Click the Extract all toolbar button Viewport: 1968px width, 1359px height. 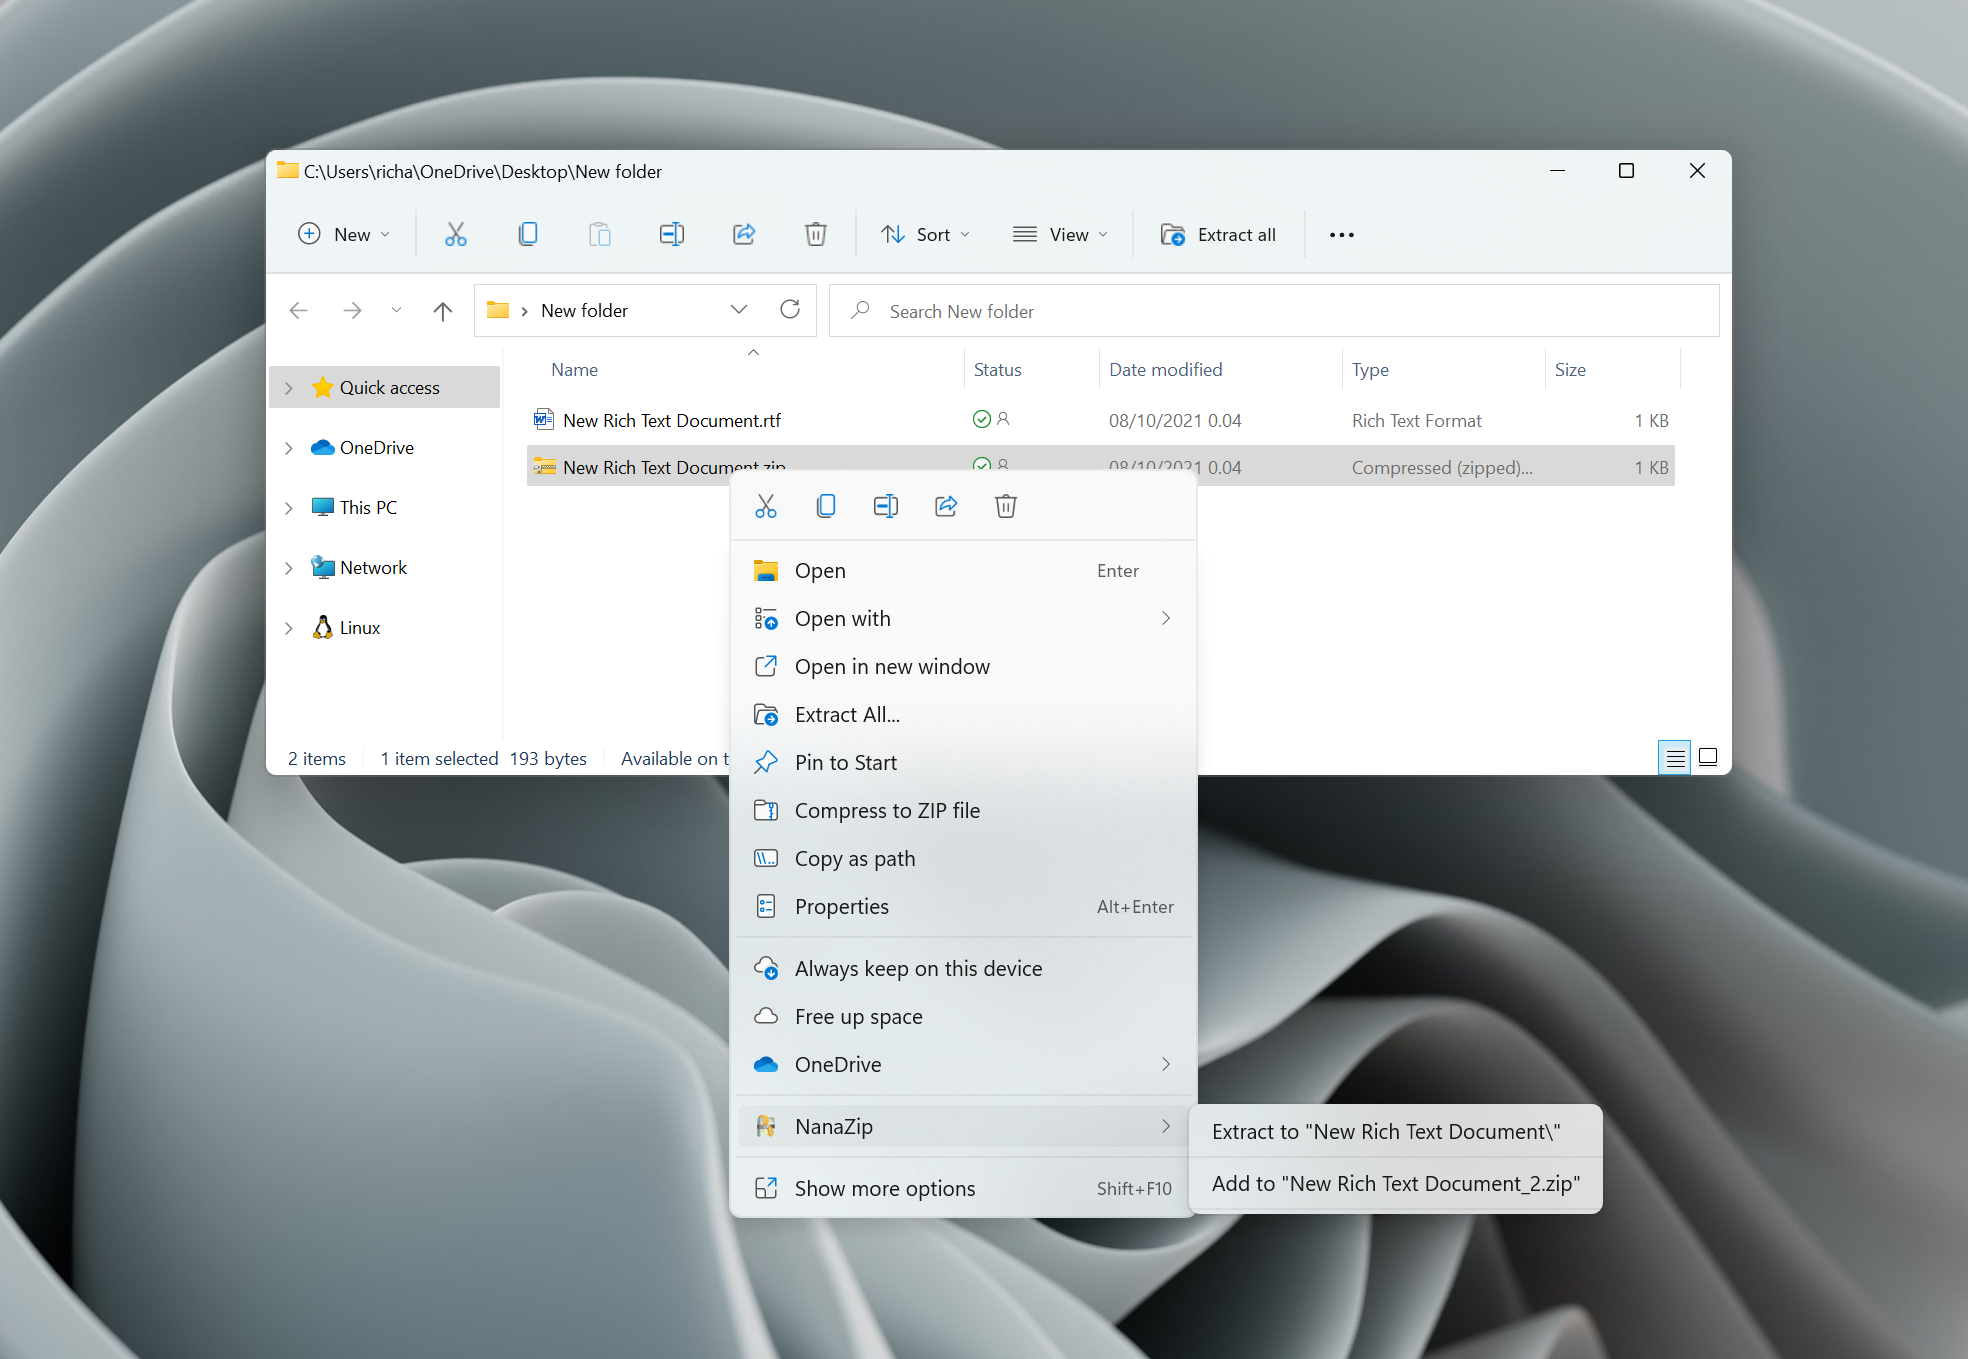[x=1220, y=234]
